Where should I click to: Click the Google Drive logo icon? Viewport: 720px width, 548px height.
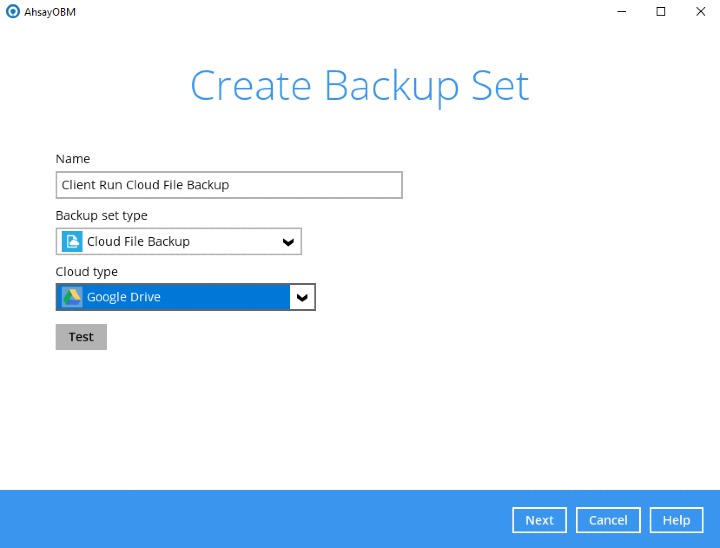click(x=72, y=297)
